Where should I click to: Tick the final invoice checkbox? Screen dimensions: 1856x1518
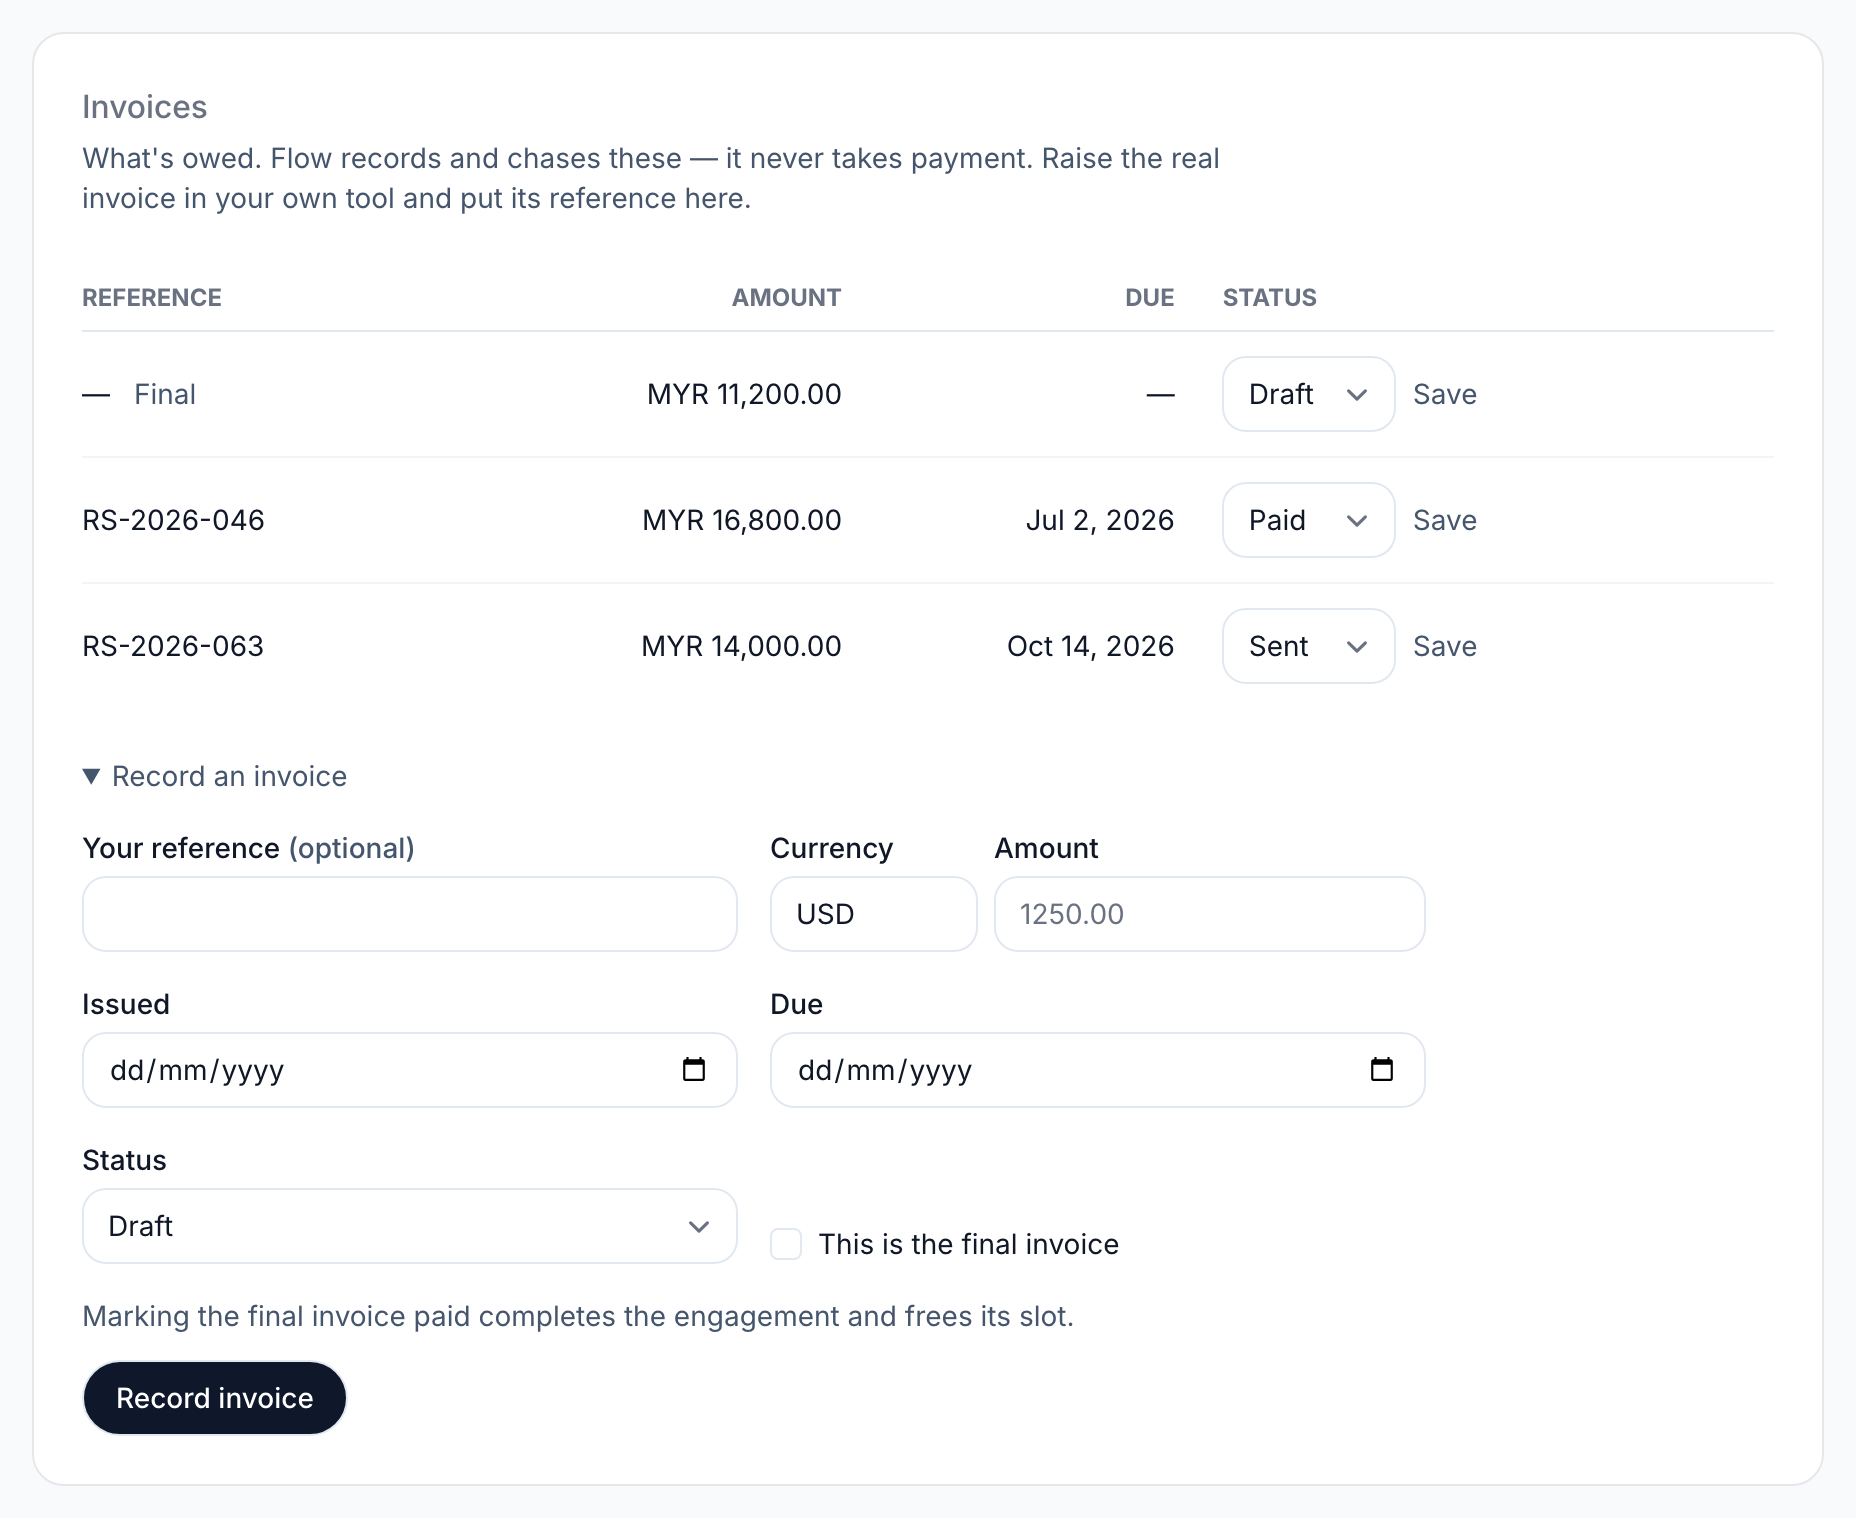pyautogui.click(x=786, y=1244)
